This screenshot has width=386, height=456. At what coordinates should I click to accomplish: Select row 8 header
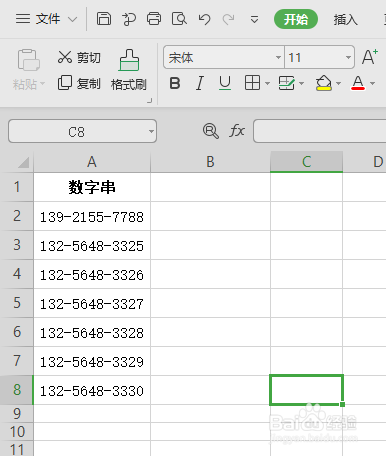[x=17, y=390]
